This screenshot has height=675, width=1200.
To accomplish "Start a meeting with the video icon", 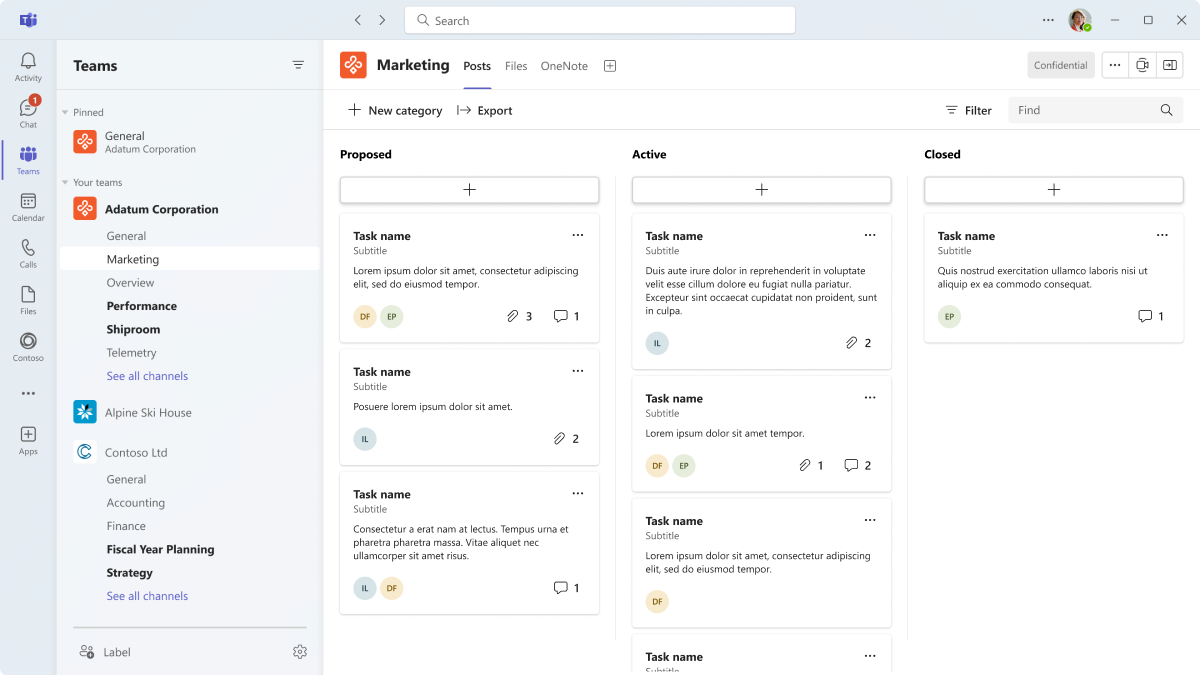I will pos(1142,65).
